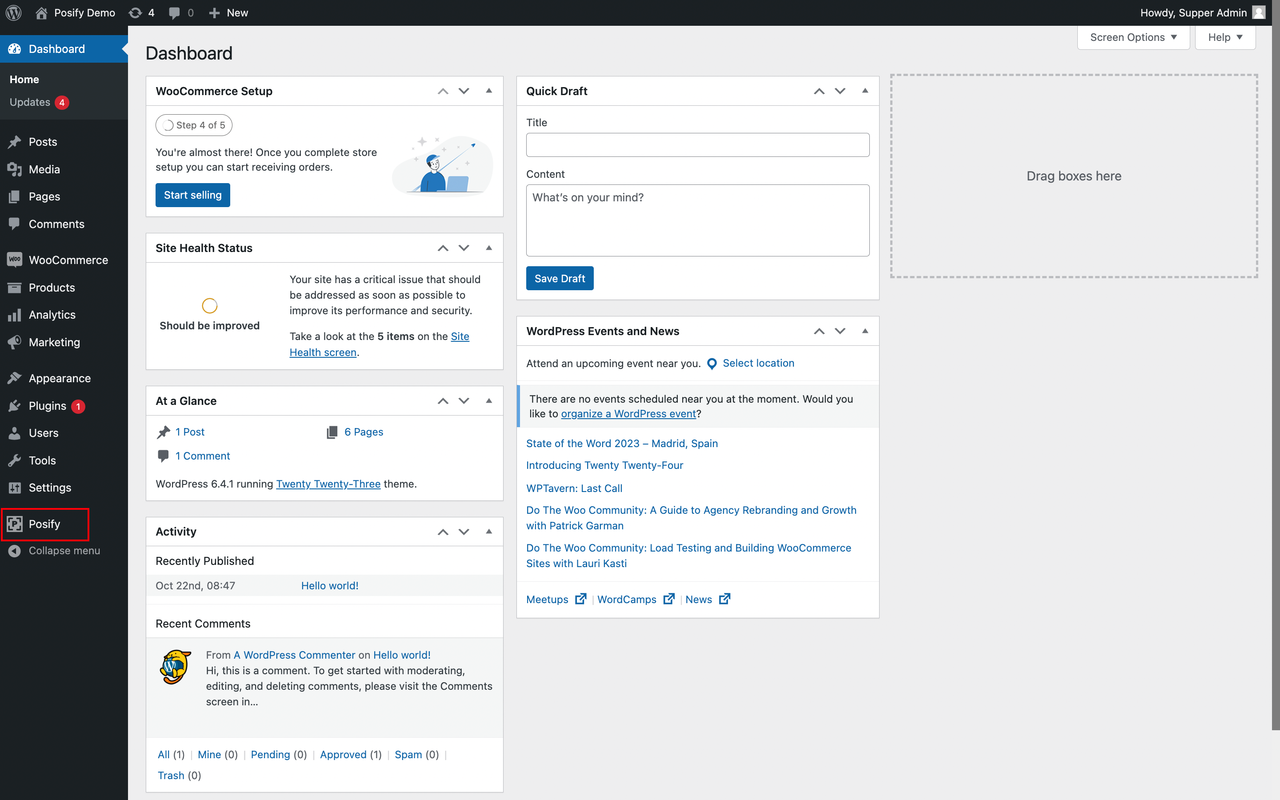Click the Pages icon in sidebar

coord(14,197)
